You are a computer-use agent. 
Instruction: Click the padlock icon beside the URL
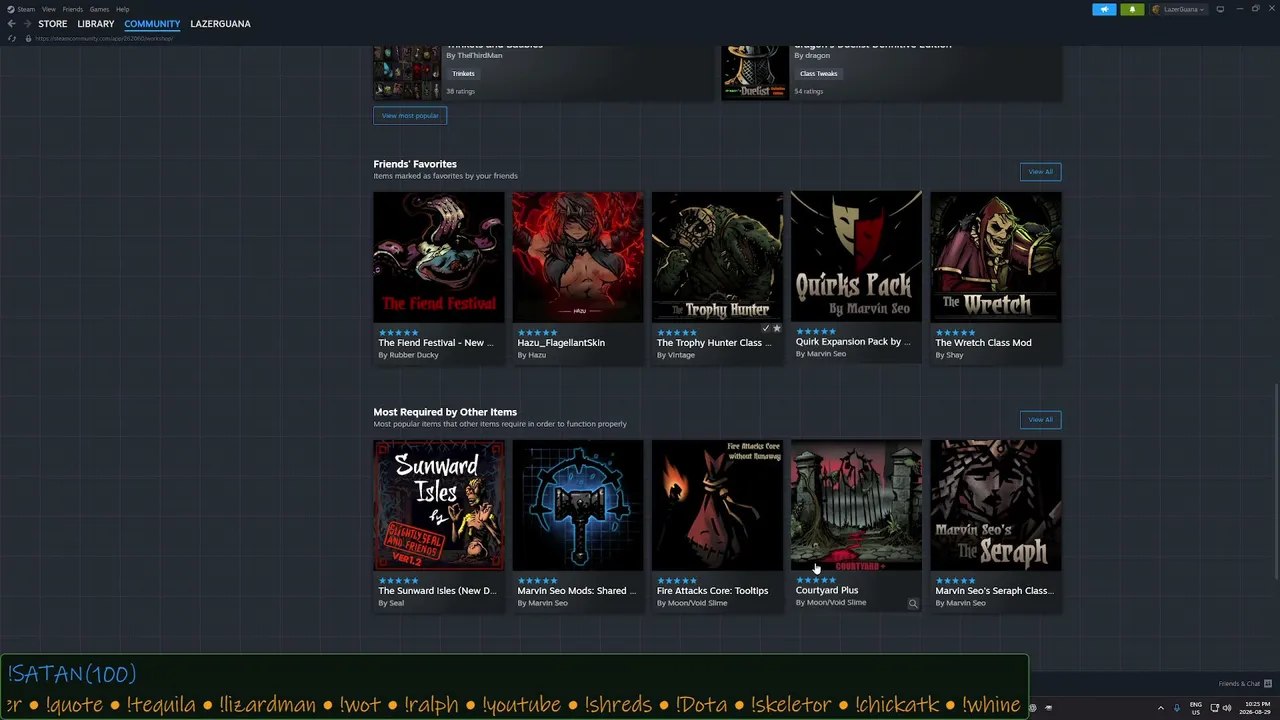pos(29,38)
